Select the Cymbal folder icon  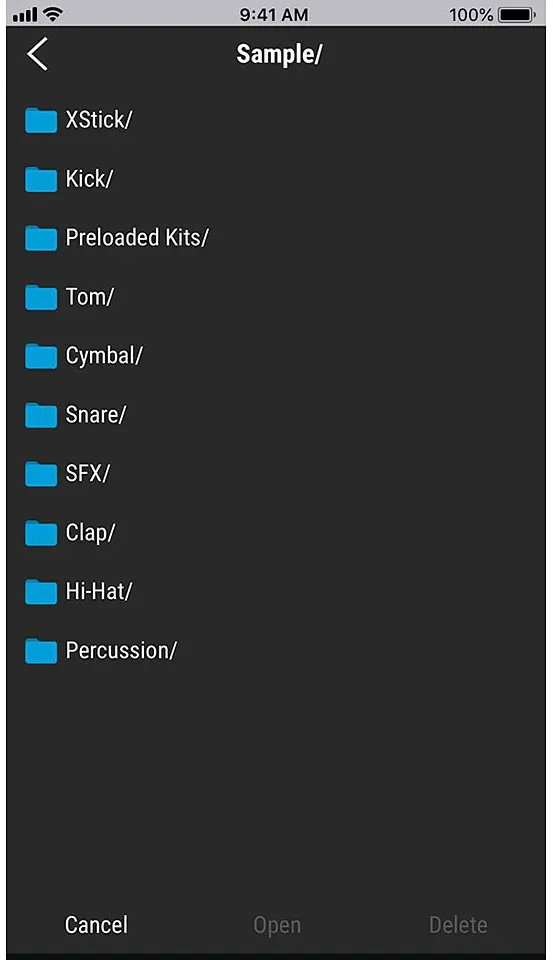click(x=41, y=356)
